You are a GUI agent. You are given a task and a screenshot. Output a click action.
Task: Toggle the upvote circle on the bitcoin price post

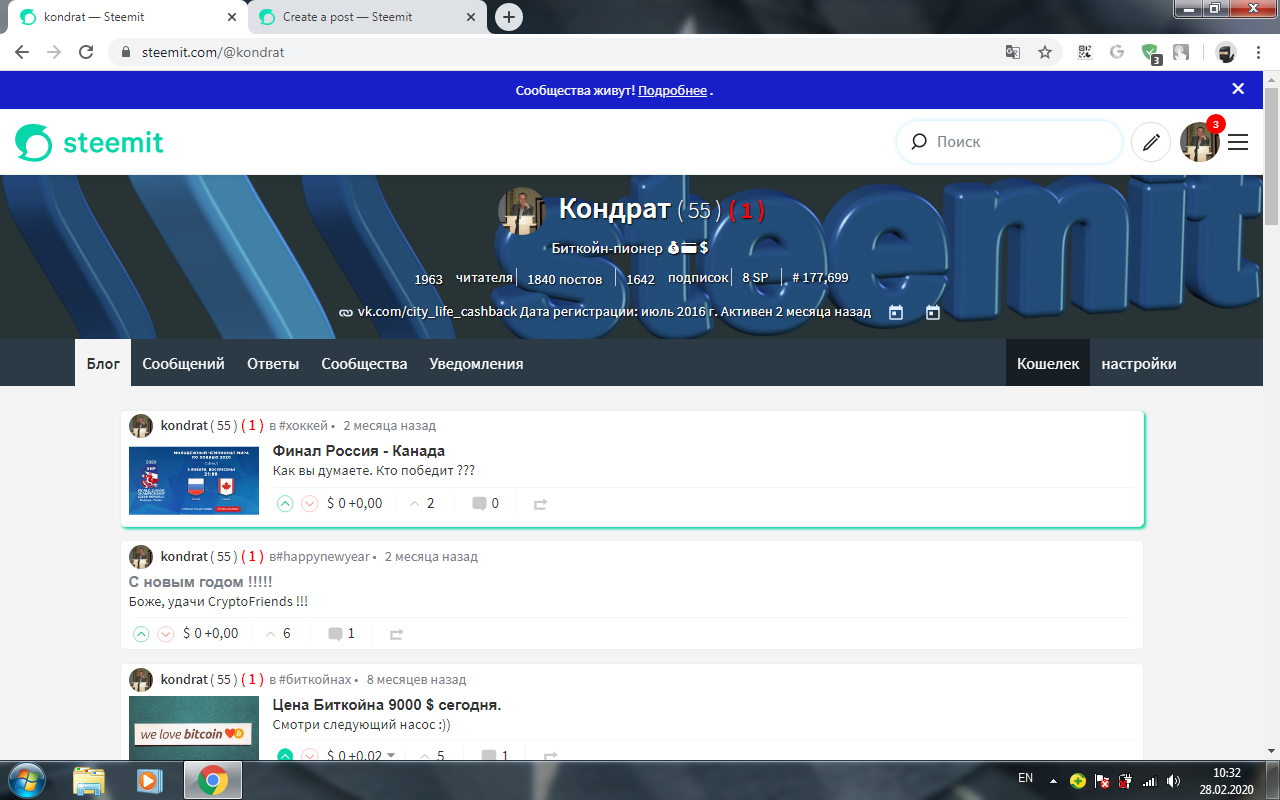click(285, 757)
